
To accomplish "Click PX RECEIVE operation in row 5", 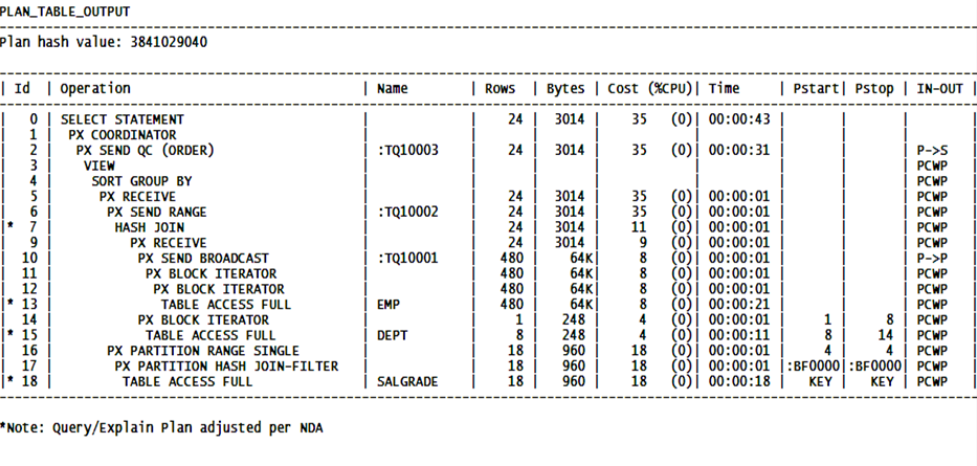I will [x=137, y=196].
